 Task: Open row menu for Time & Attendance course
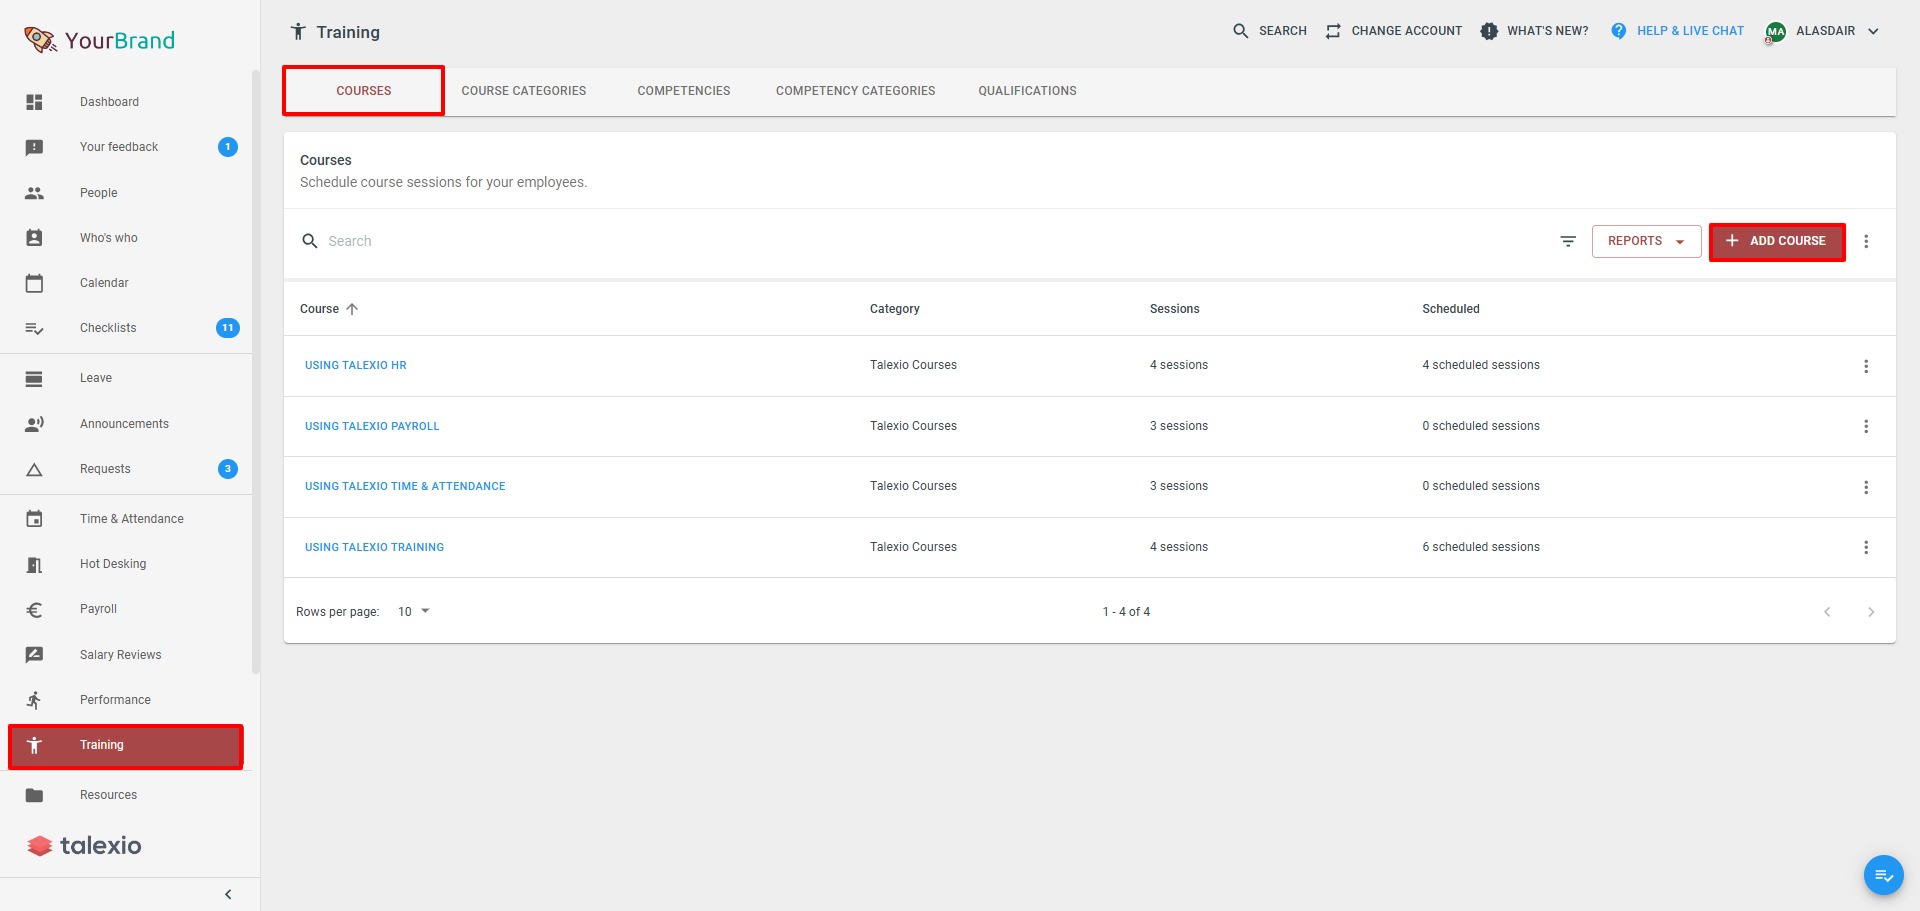pos(1866,487)
